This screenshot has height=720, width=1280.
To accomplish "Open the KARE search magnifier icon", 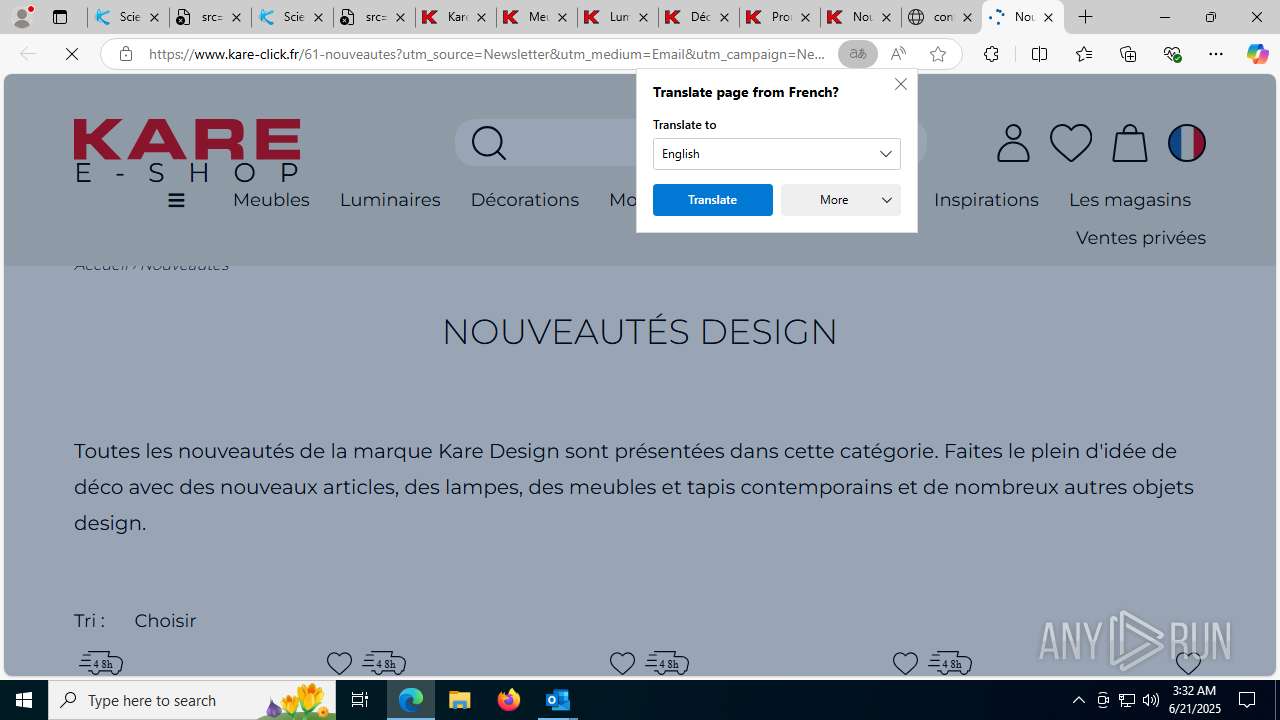I will (x=489, y=143).
